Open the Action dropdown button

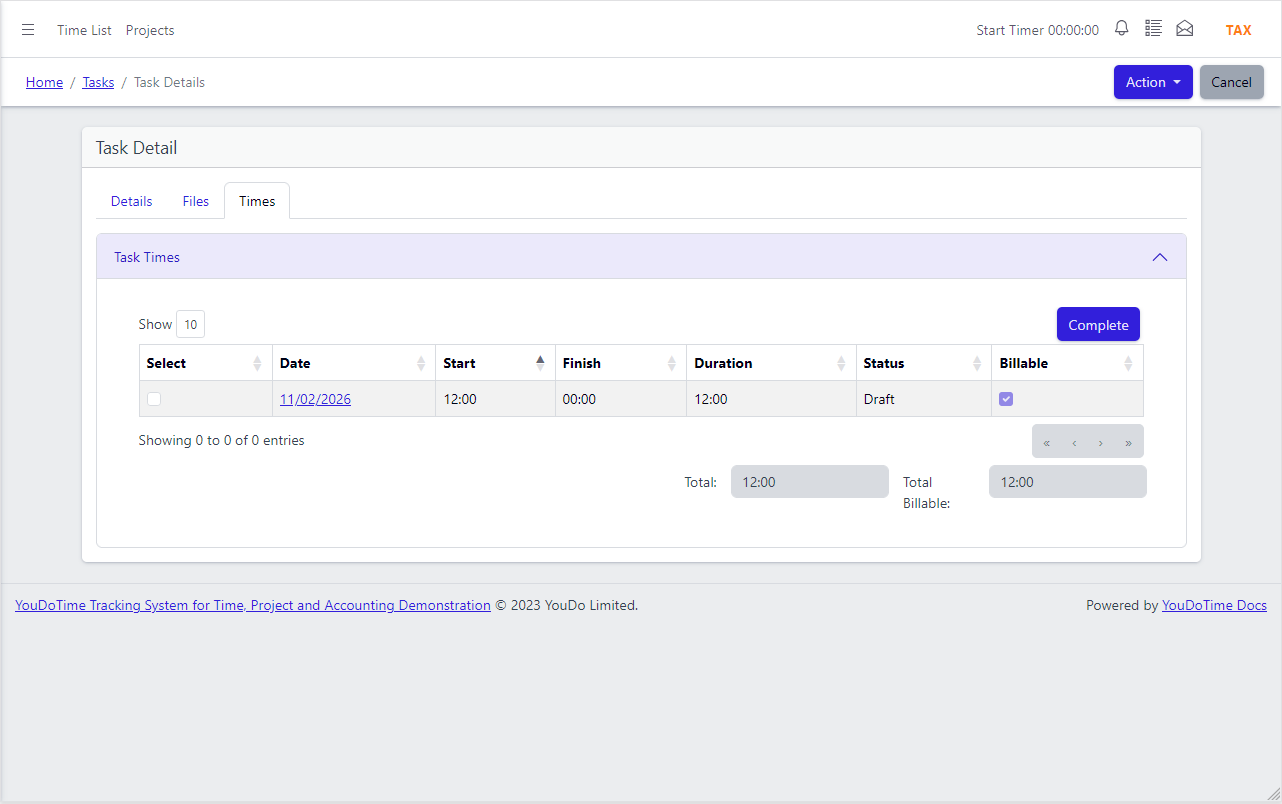(1153, 82)
